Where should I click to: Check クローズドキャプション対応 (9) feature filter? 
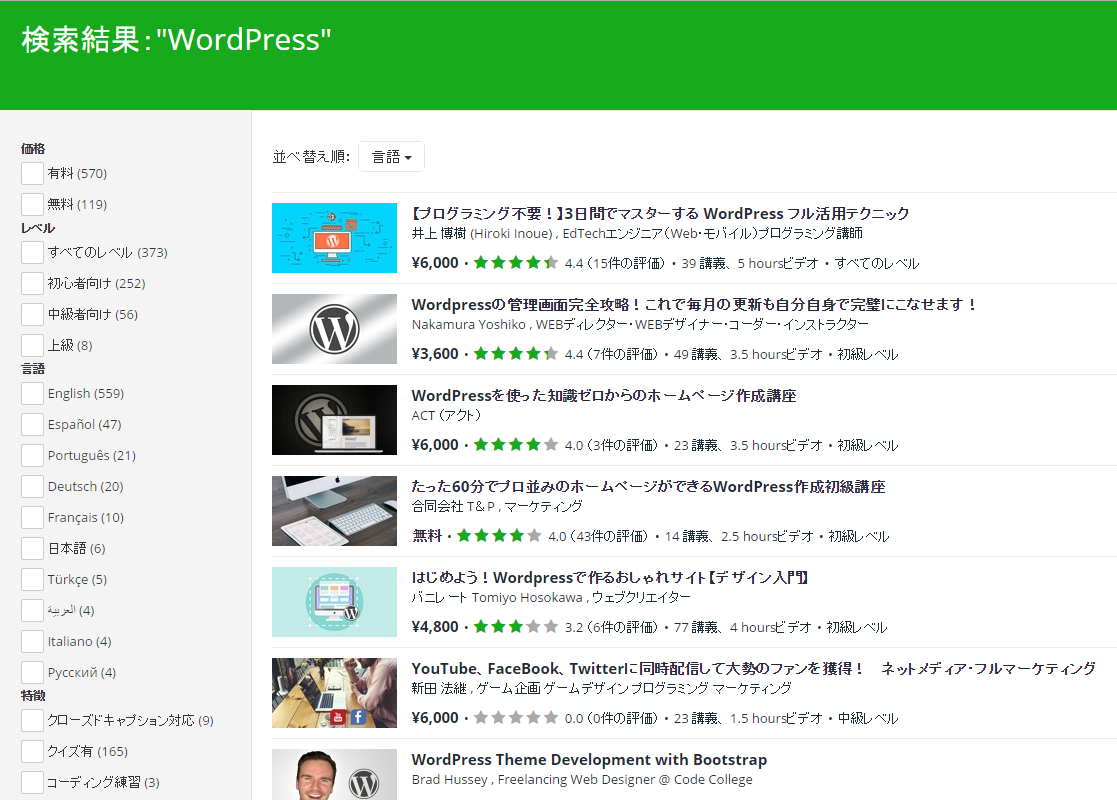pos(32,720)
